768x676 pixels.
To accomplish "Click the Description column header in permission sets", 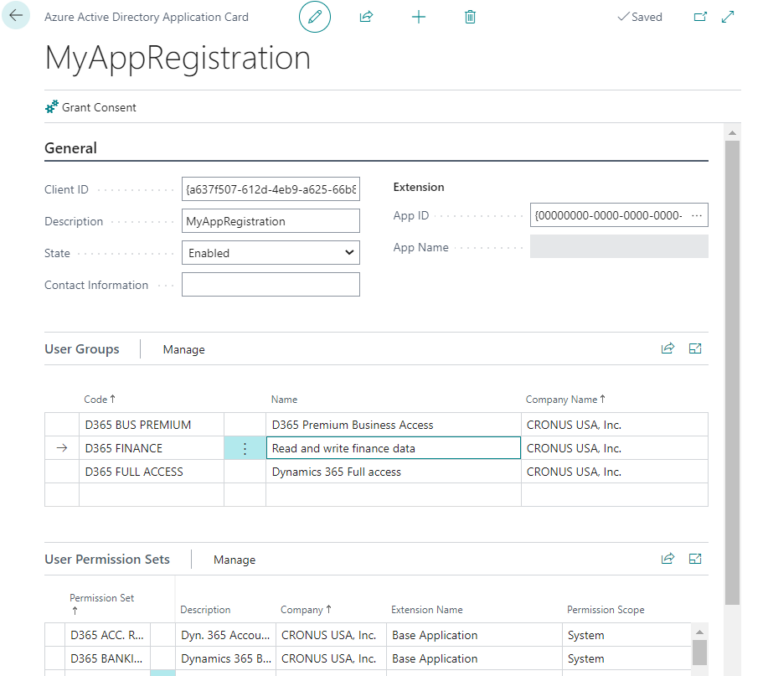I will click(205, 609).
